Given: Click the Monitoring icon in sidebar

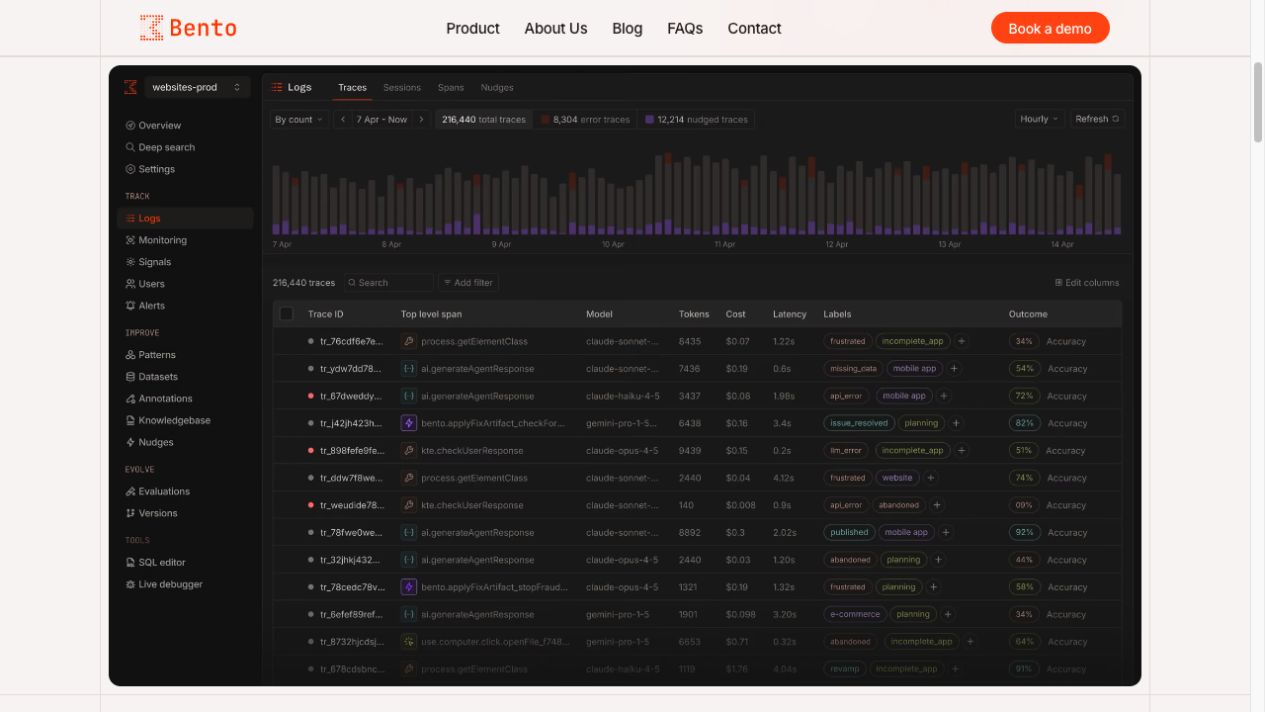Looking at the screenshot, I should coord(130,240).
